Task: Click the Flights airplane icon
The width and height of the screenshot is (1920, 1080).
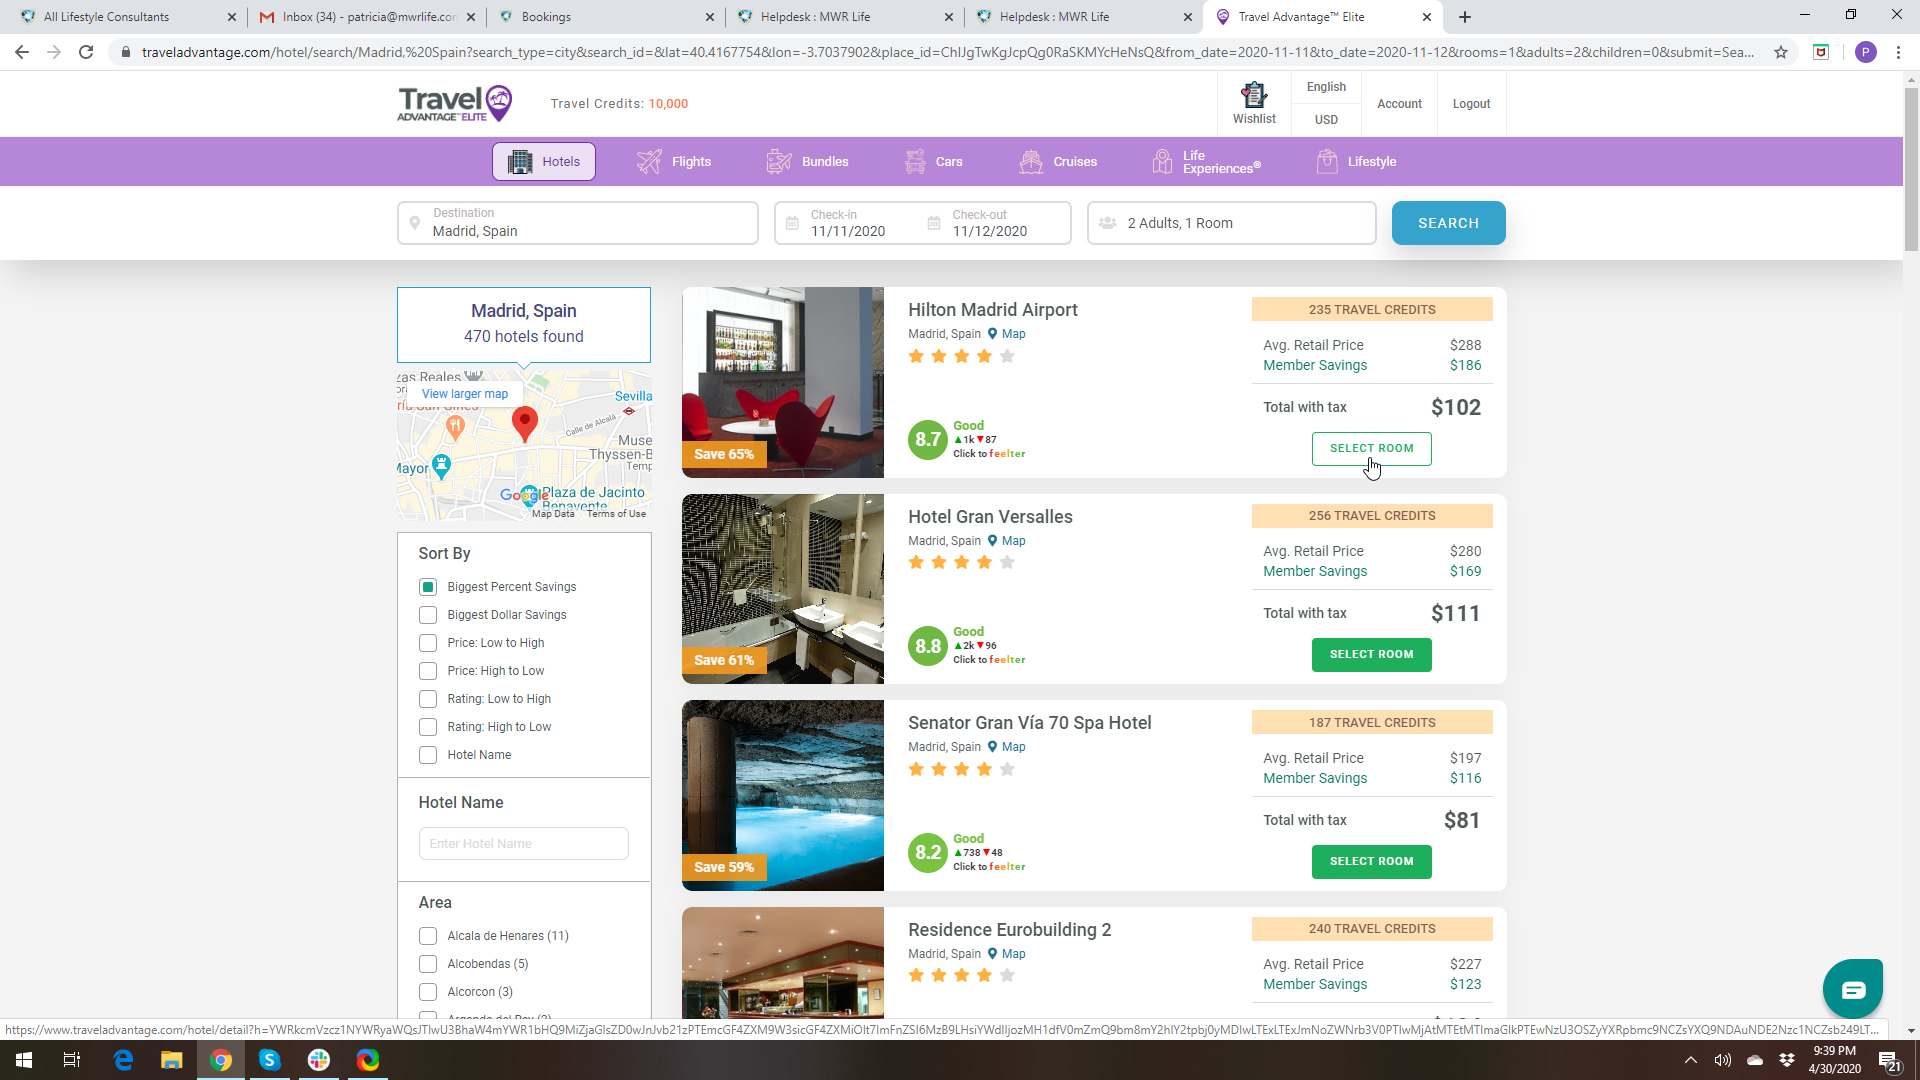Action: 649,161
